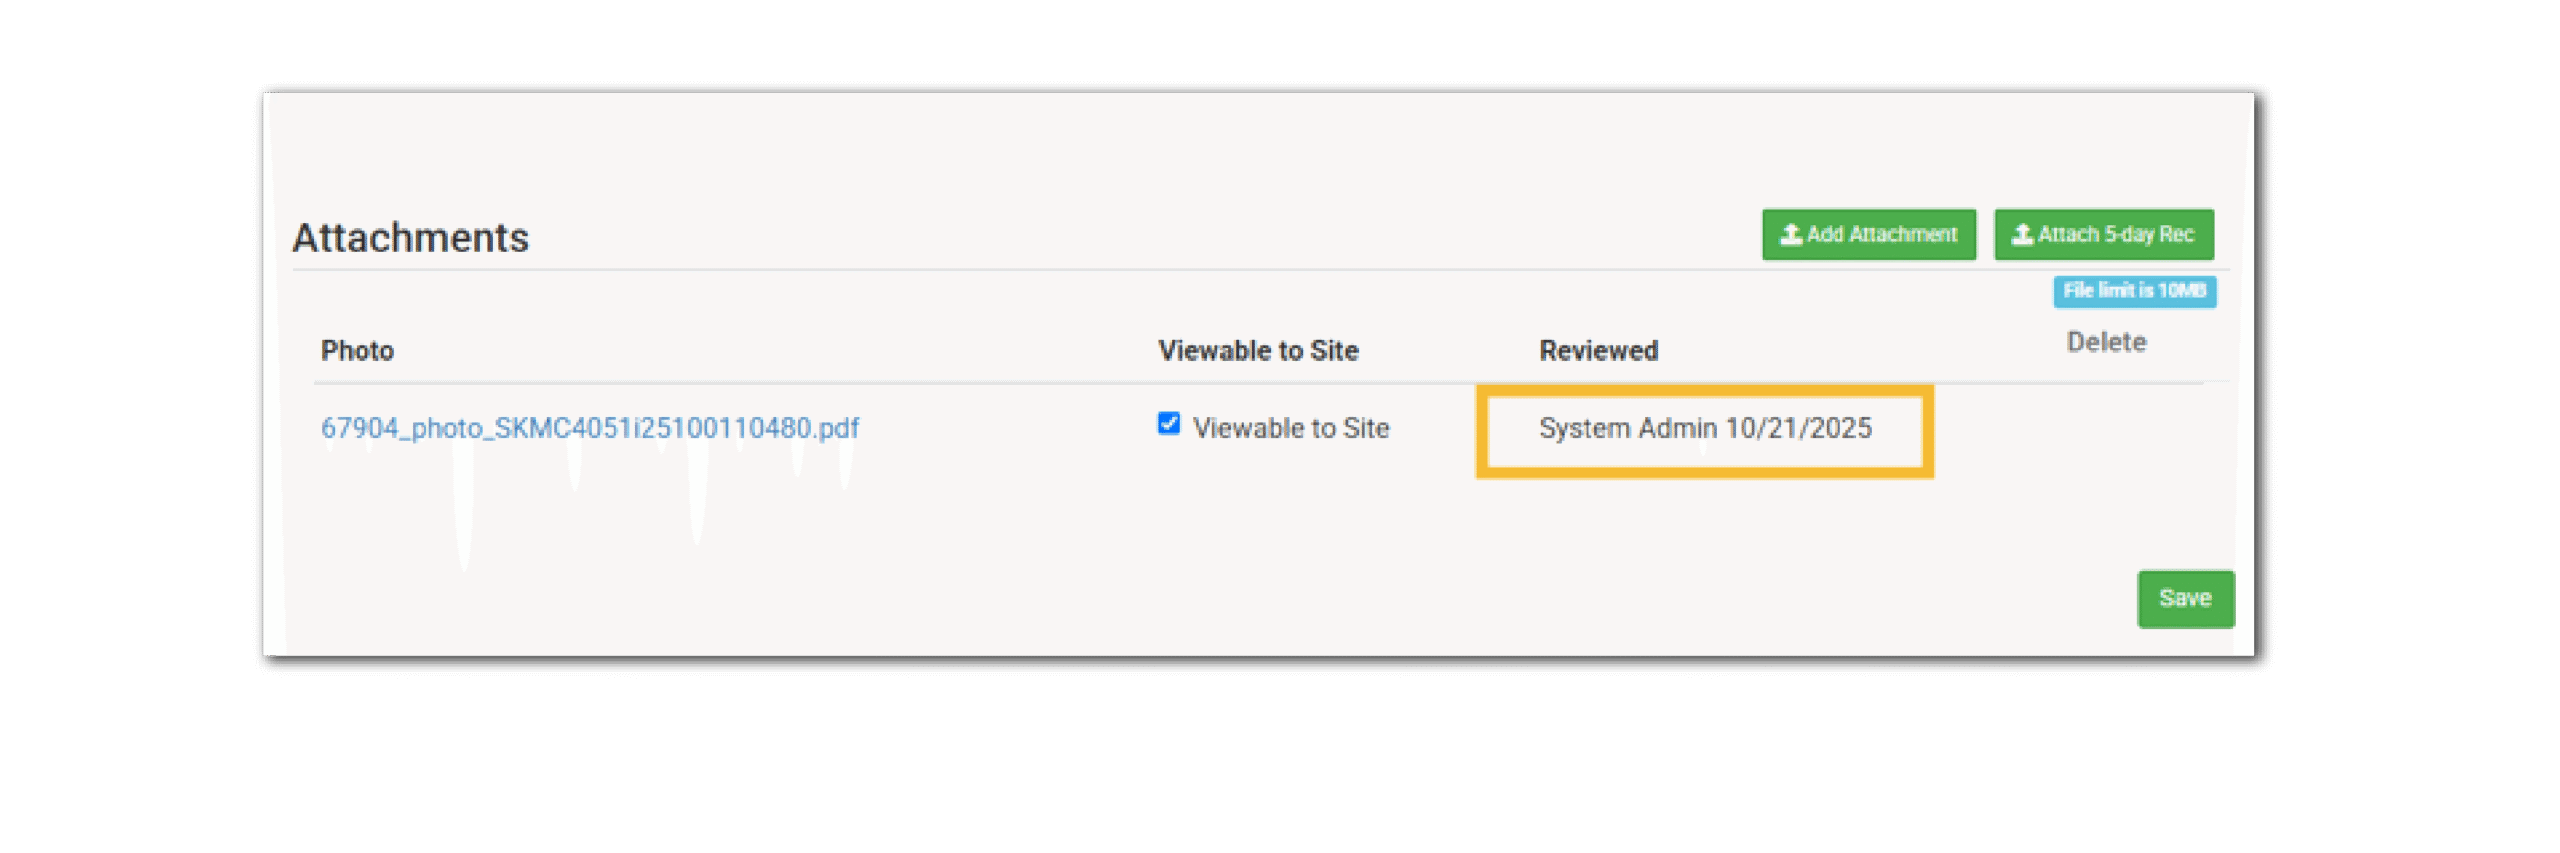Image resolution: width=2560 pixels, height=853 pixels.
Task: Select the Reviewed column header
Action: [1598, 351]
